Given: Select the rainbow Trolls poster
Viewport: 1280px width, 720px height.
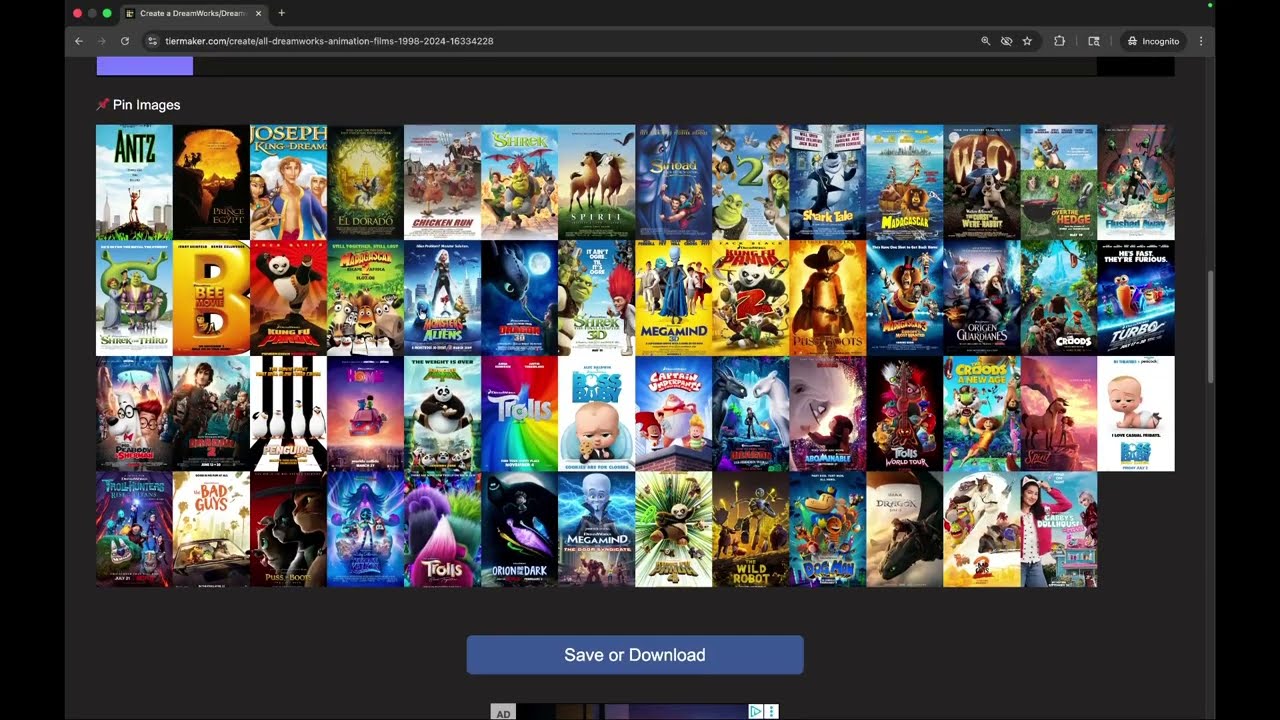Looking at the screenshot, I should tap(519, 414).
